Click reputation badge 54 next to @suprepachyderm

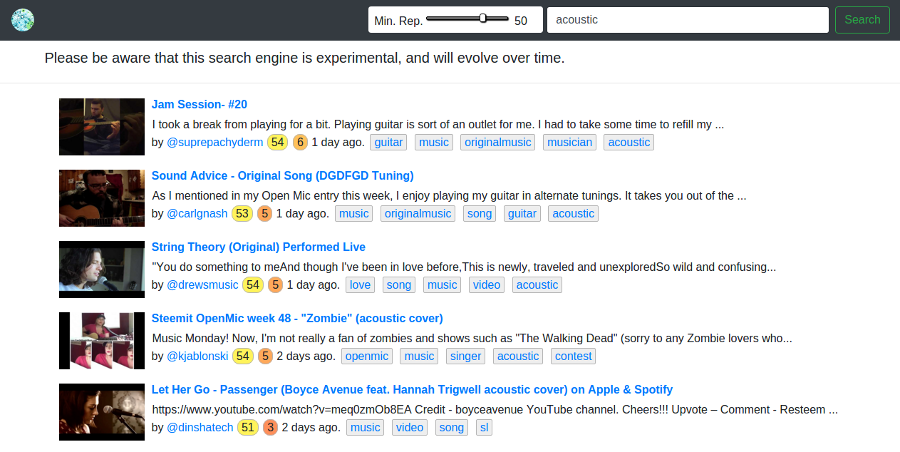277,142
